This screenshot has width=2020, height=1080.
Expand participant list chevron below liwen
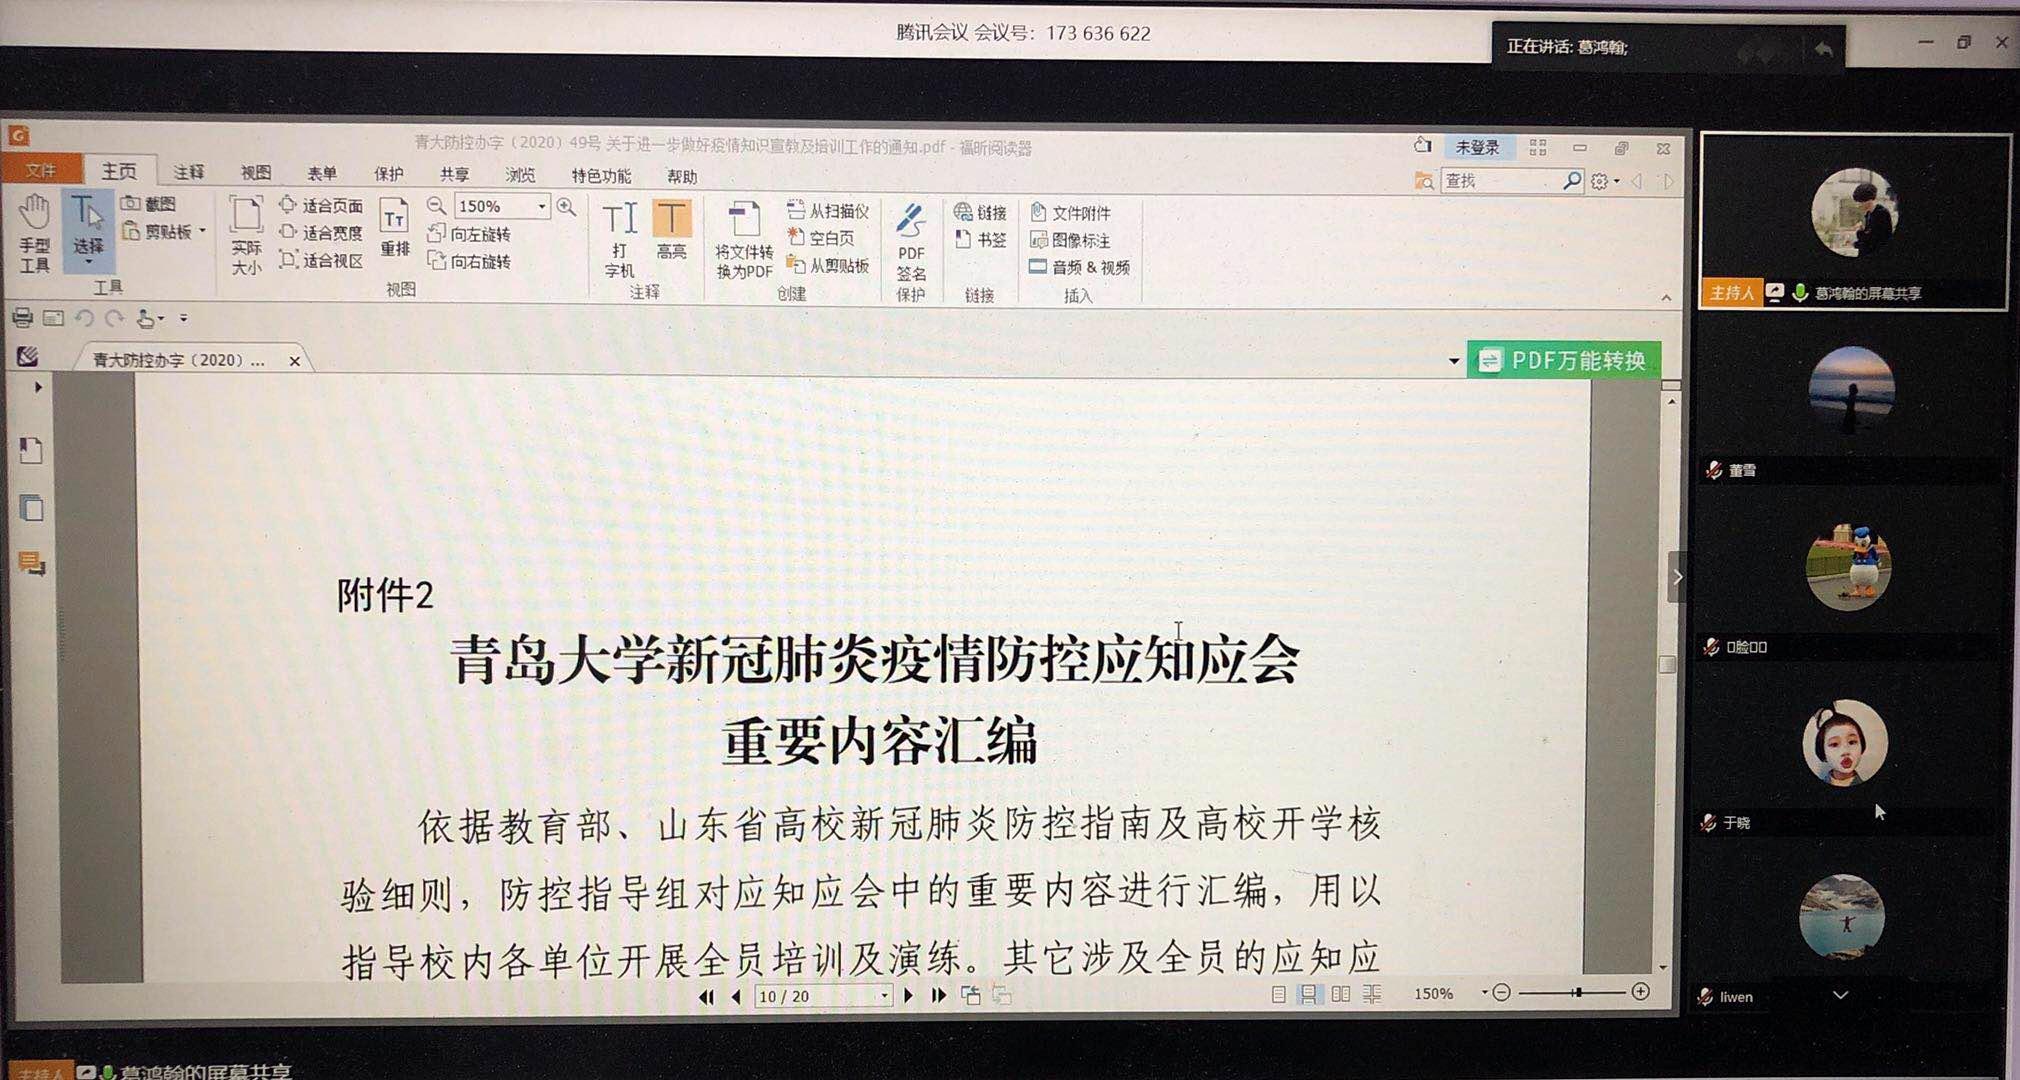[1840, 995]
